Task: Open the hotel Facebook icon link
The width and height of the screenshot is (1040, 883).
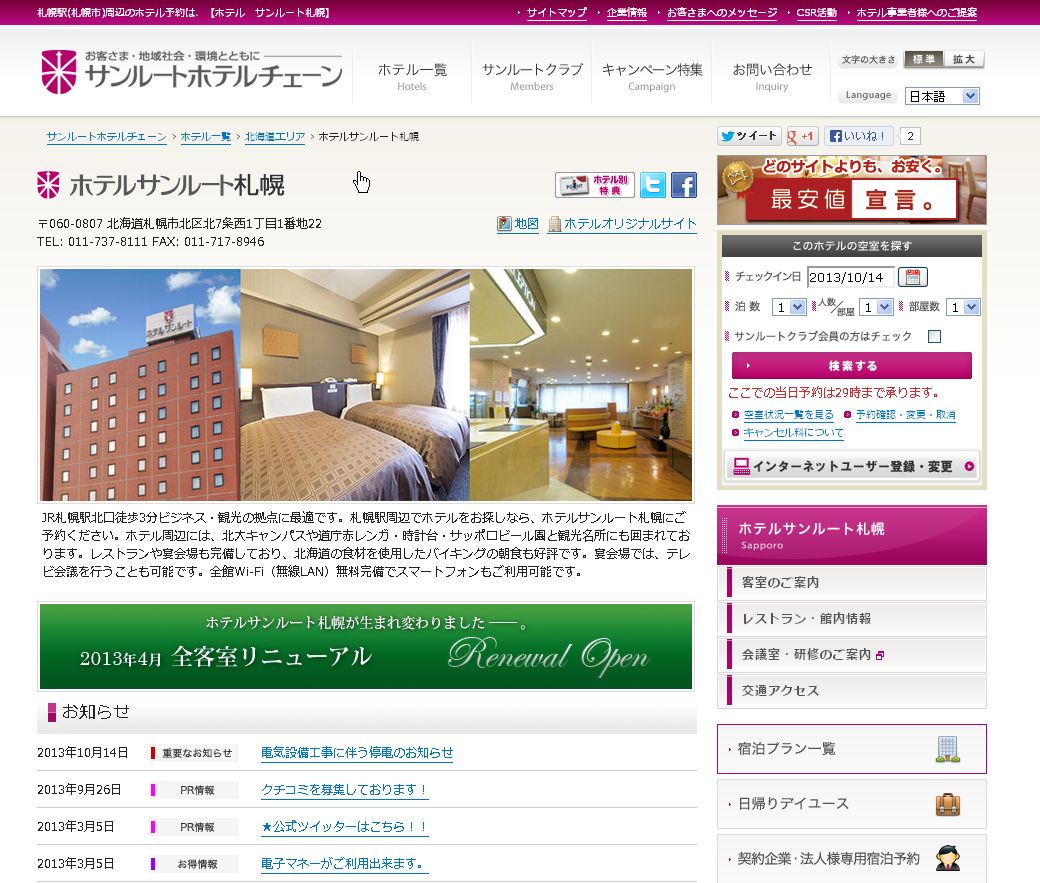Action: coord(684,184)
